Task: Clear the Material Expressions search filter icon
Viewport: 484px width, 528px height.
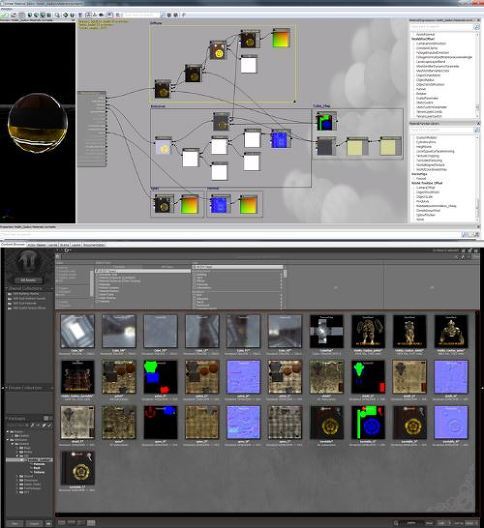Action: point(477,27)
